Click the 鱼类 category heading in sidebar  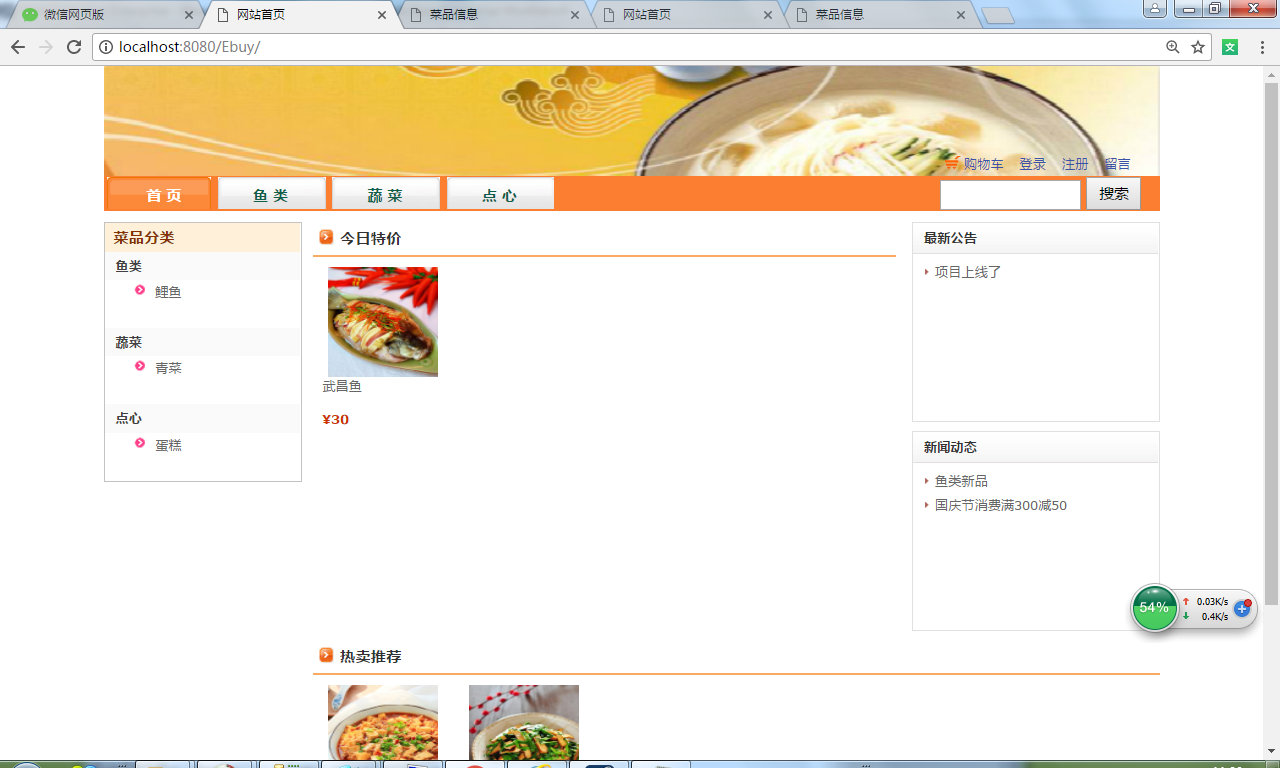(129, 266)
